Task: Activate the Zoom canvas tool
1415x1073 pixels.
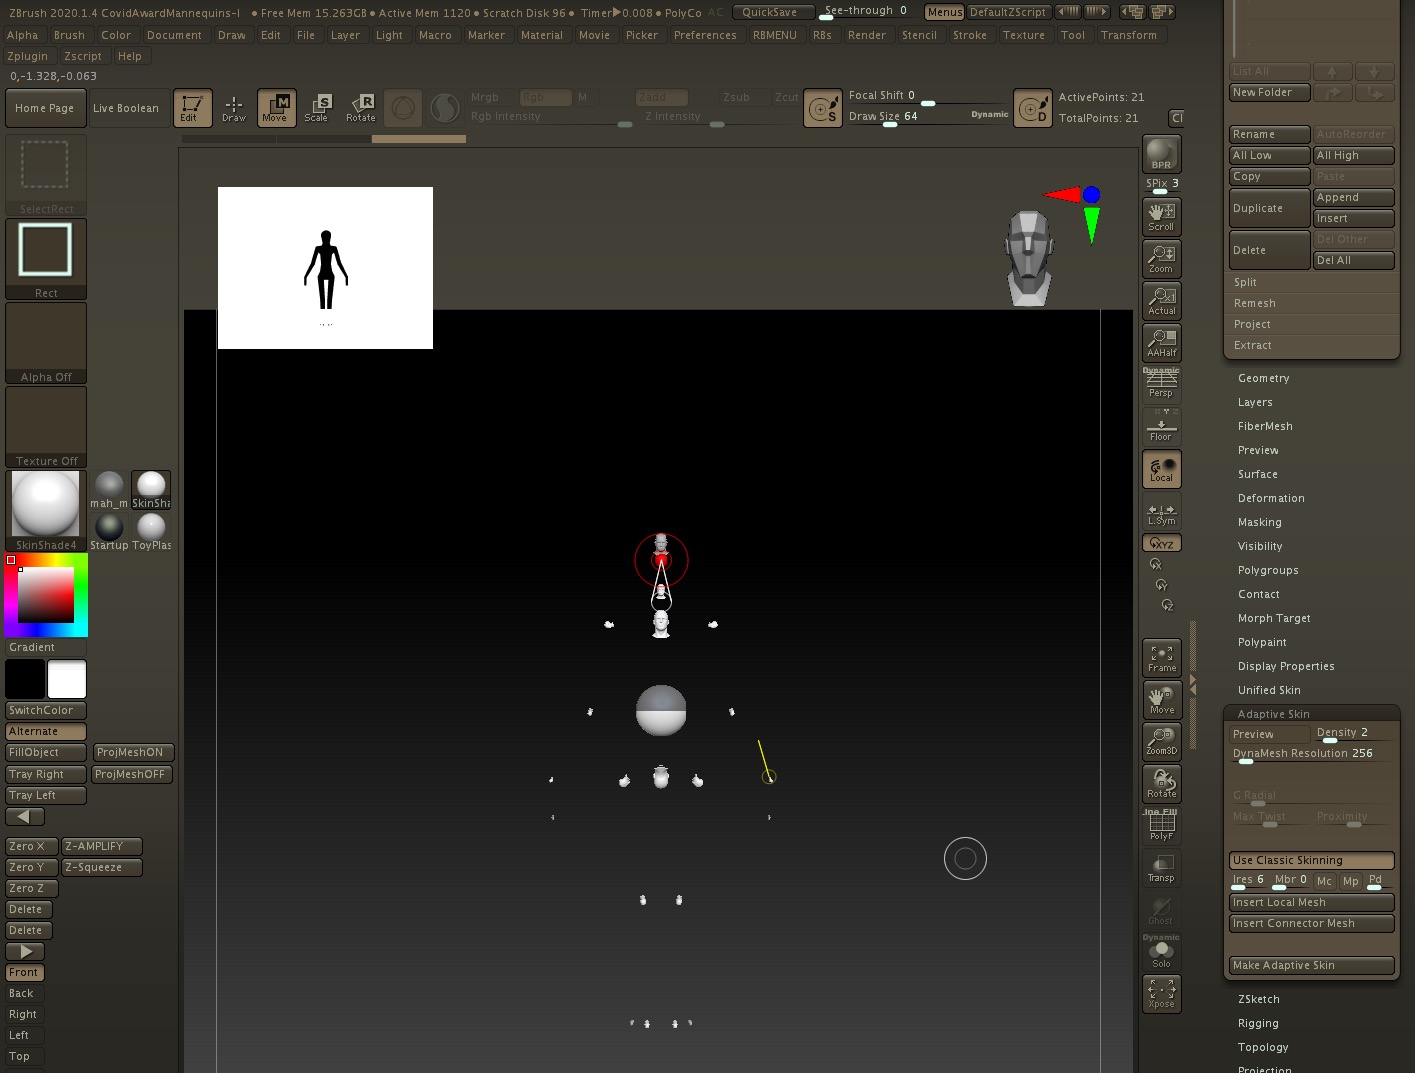Action: point(1161,258)
